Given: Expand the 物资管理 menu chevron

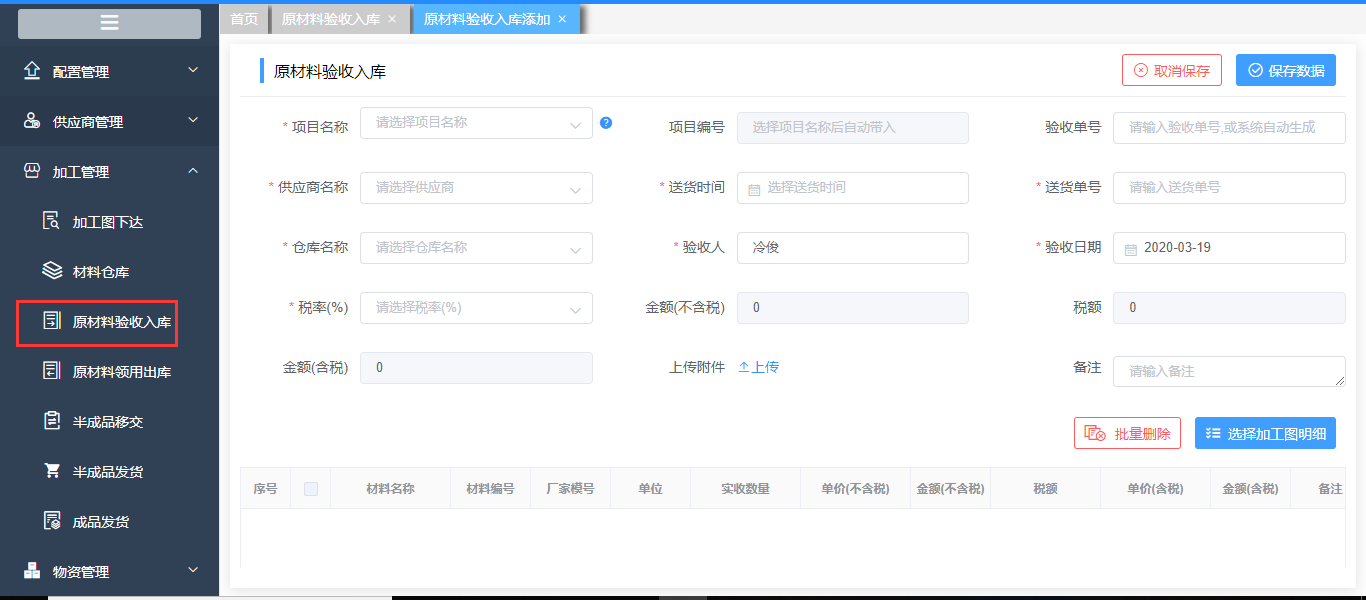Looking at the screenshot, I should [x=193, y=570].
